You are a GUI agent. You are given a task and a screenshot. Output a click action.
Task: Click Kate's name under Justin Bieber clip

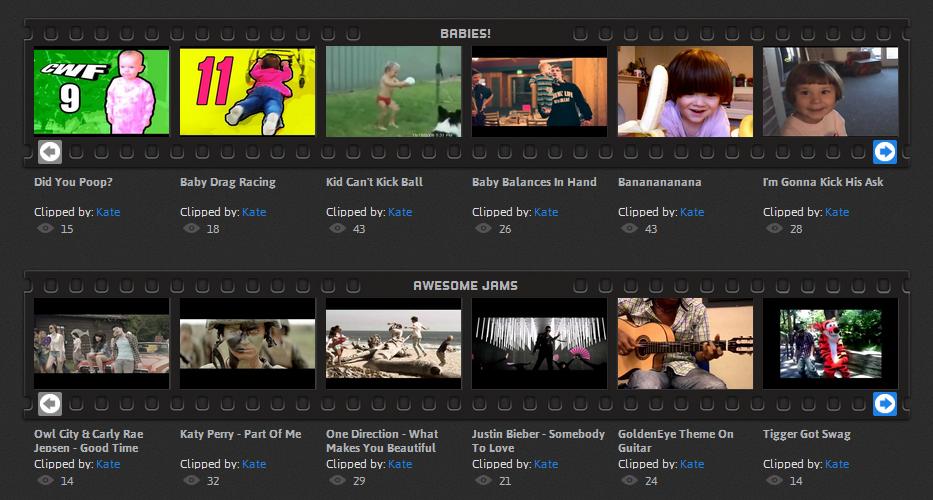546,464
